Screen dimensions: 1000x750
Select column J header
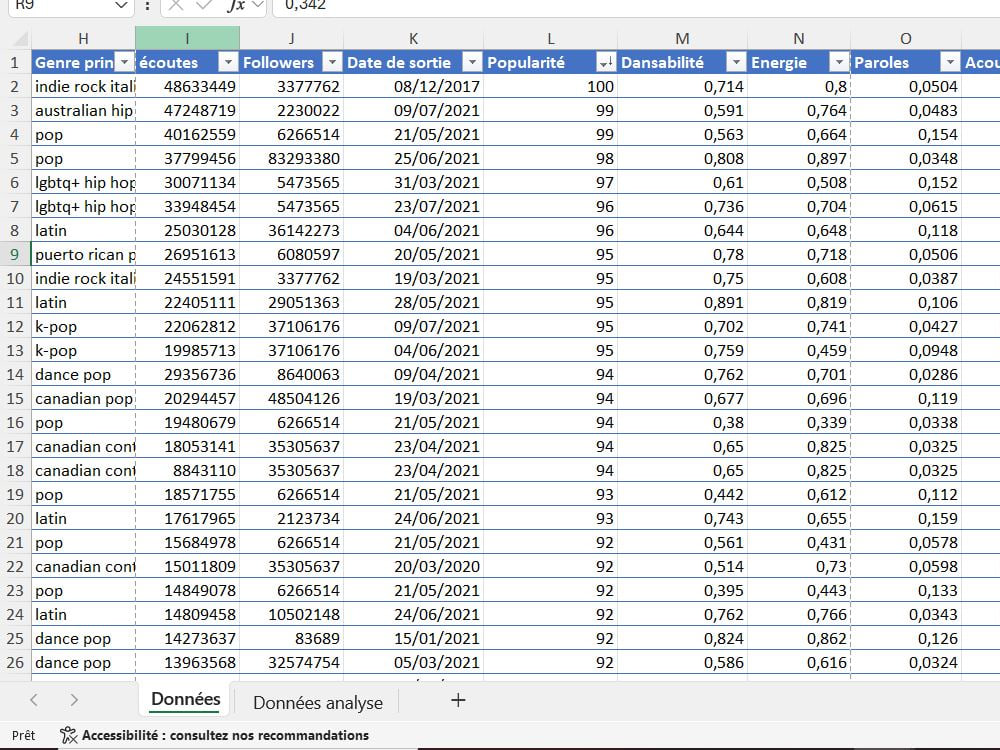[x=291, y=39]
